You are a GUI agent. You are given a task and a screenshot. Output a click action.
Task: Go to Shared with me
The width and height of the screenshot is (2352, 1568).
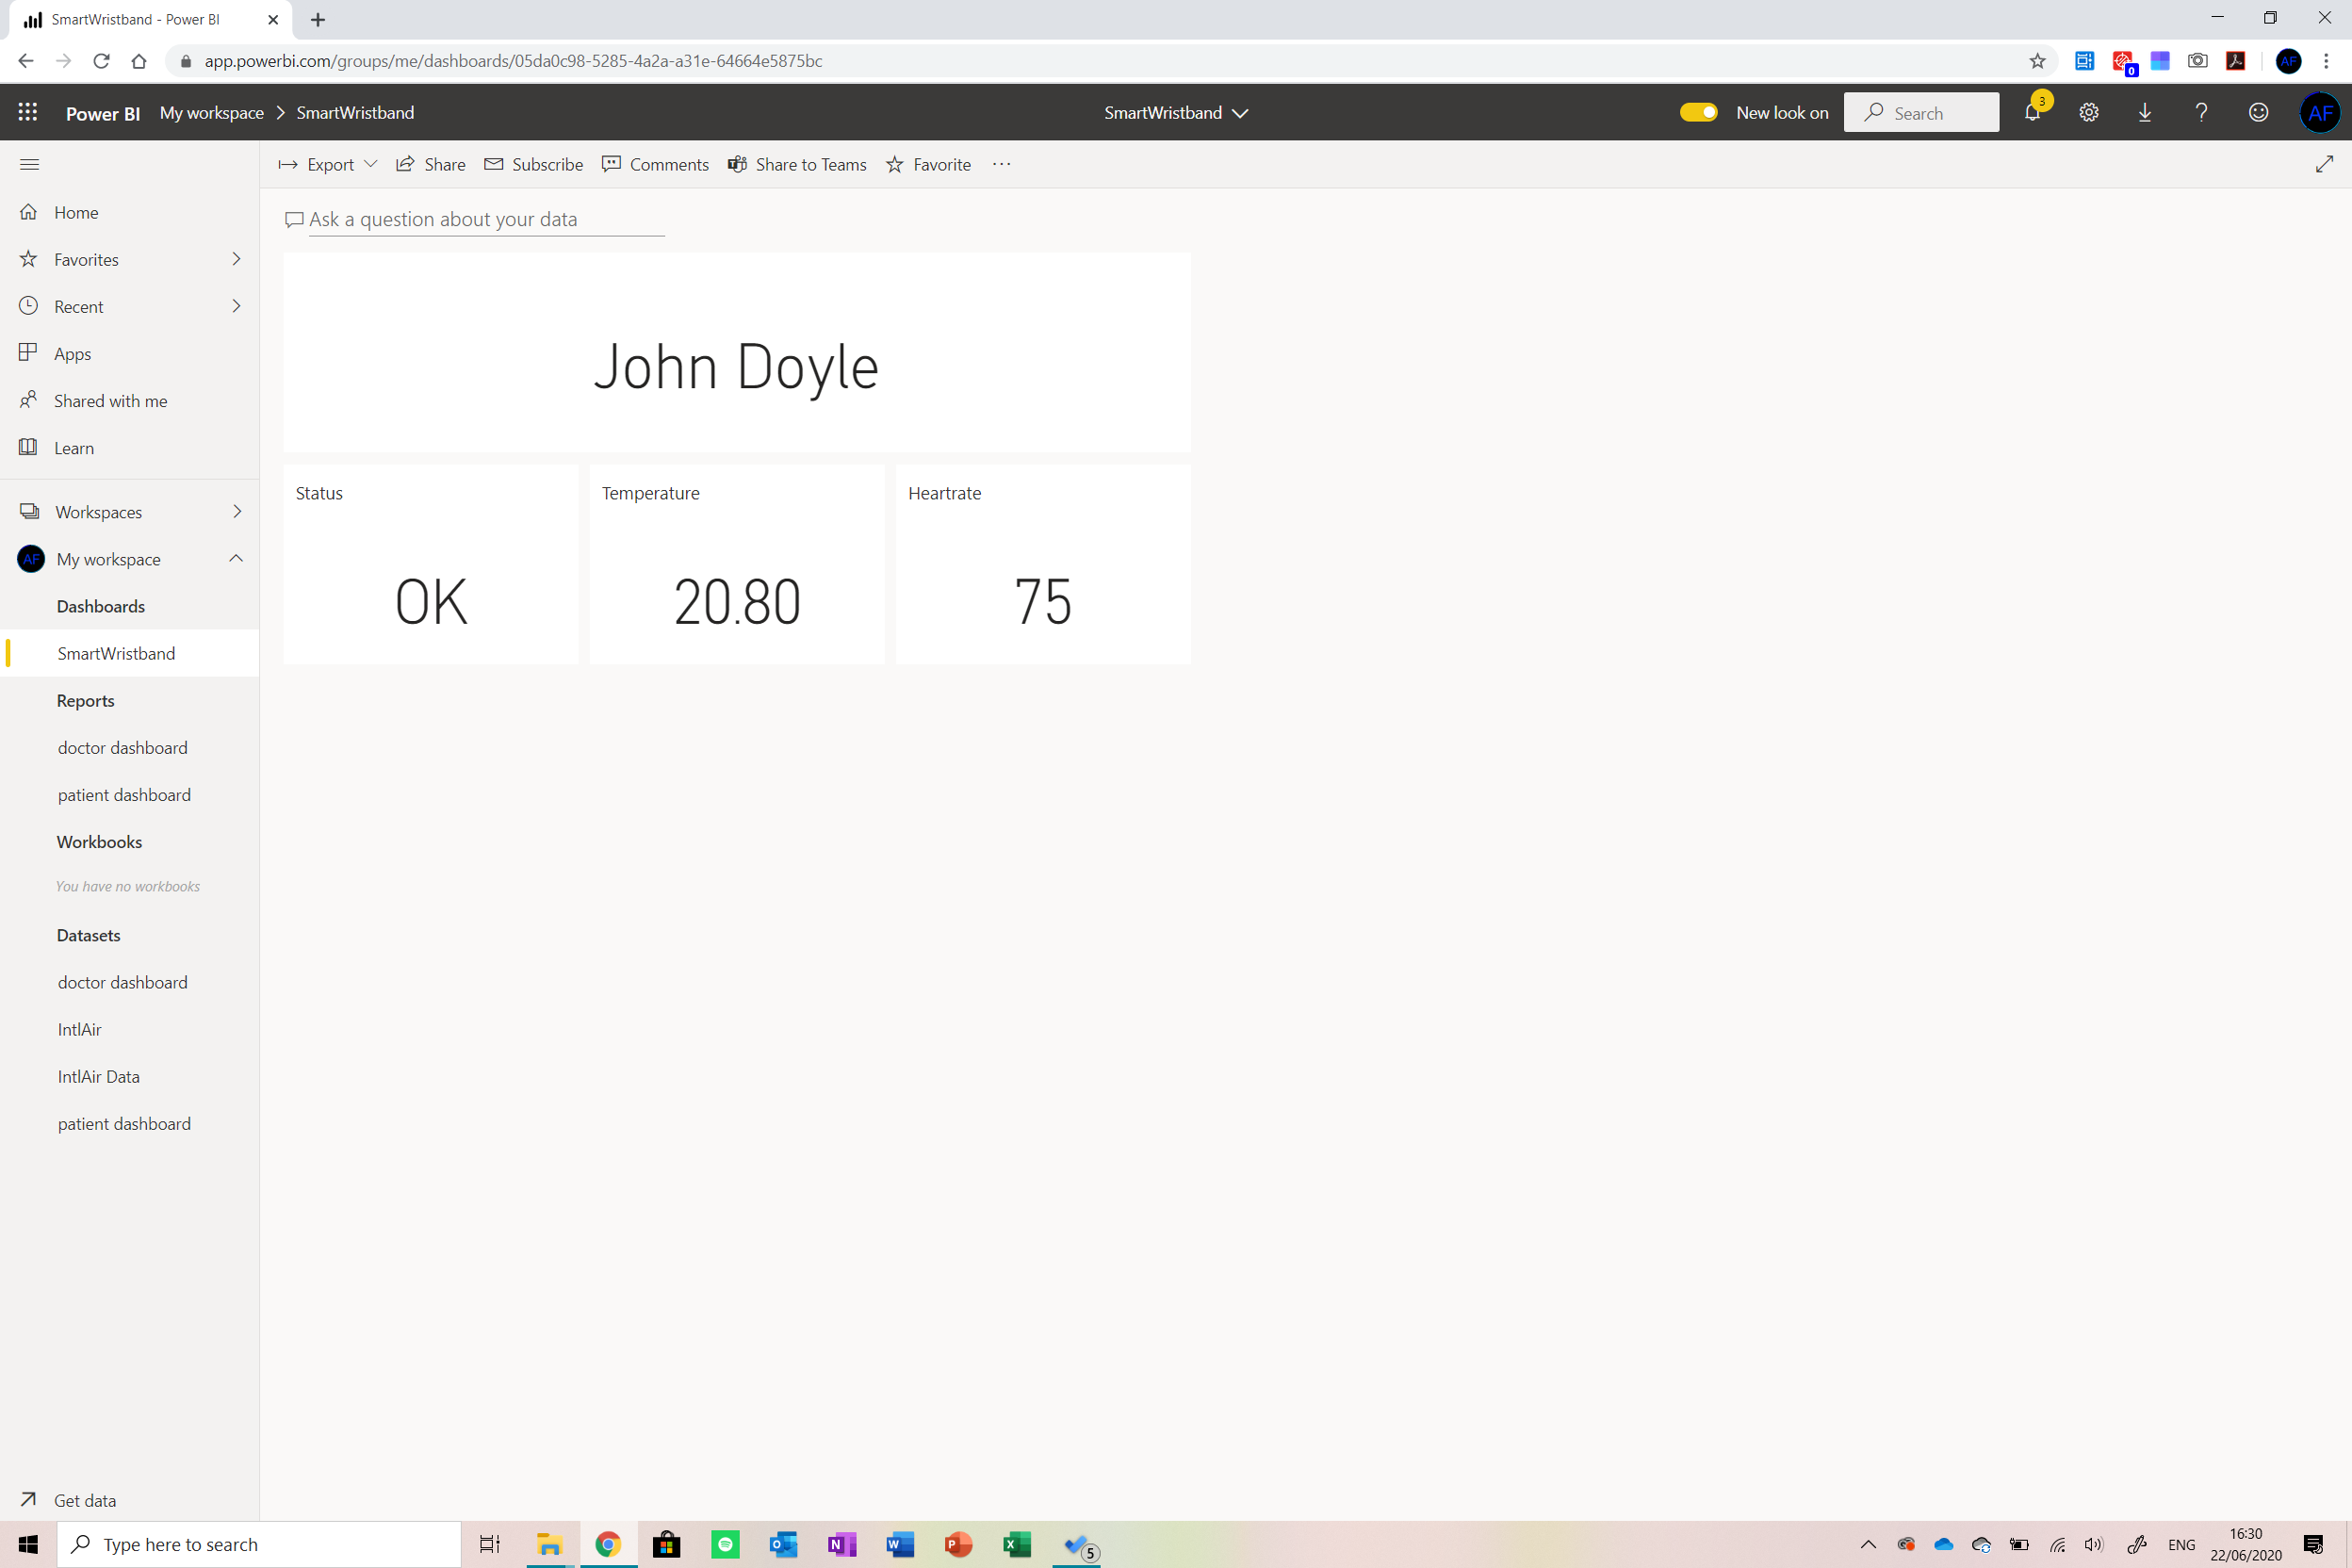point(110,400)
